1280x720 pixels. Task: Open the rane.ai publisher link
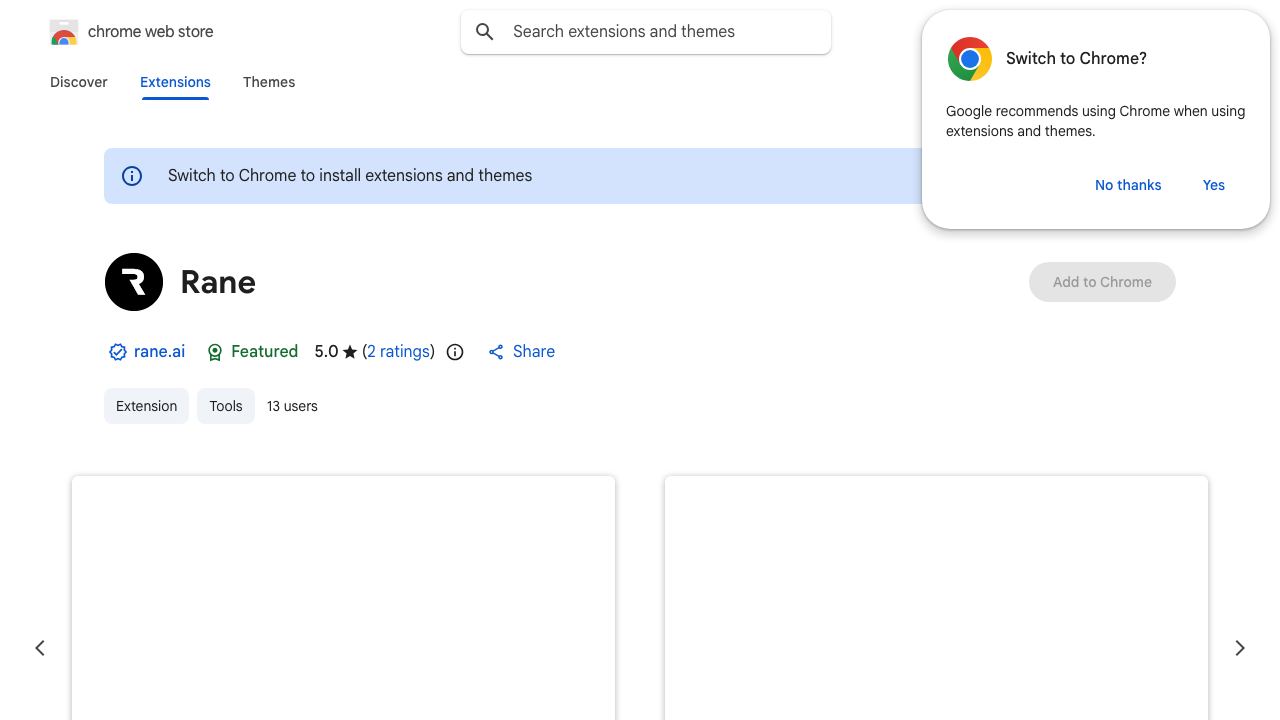pyautogui.click(x=159, y=352)
